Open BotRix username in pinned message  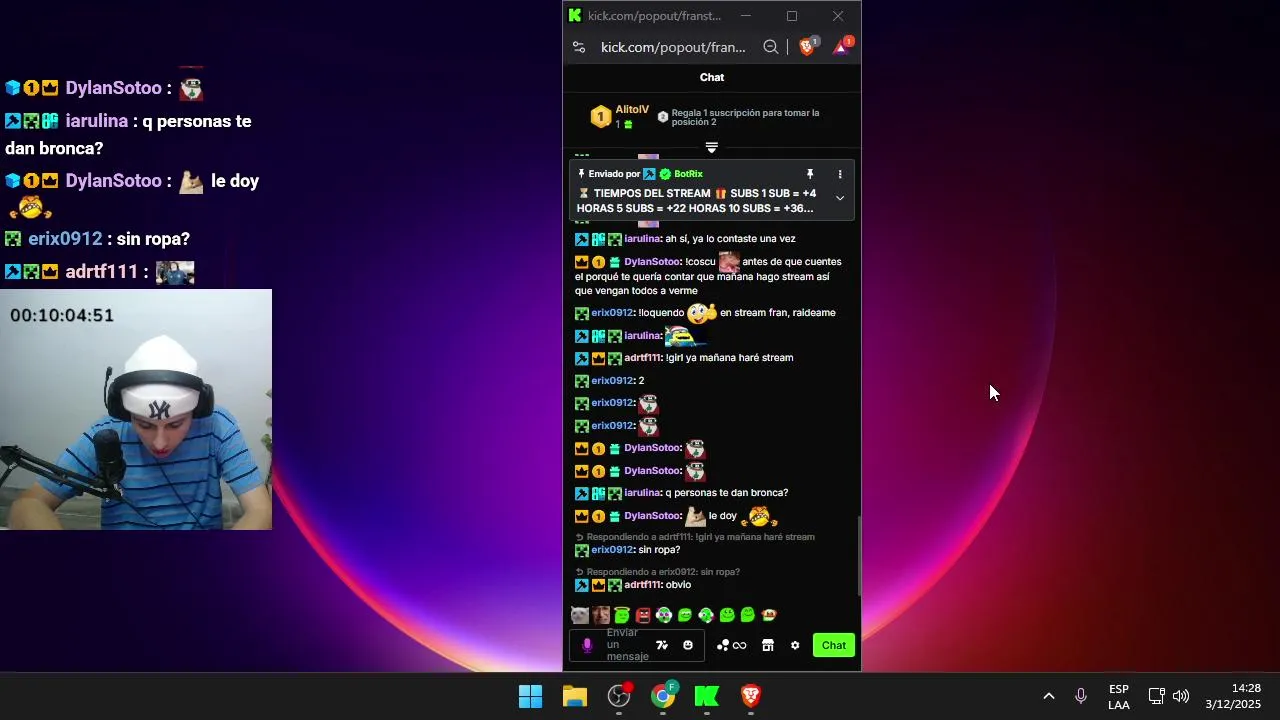(688, 174)
